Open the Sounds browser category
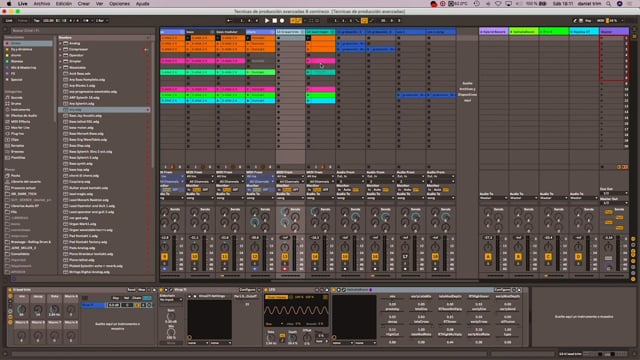The image size is (640, 360). 17,98
